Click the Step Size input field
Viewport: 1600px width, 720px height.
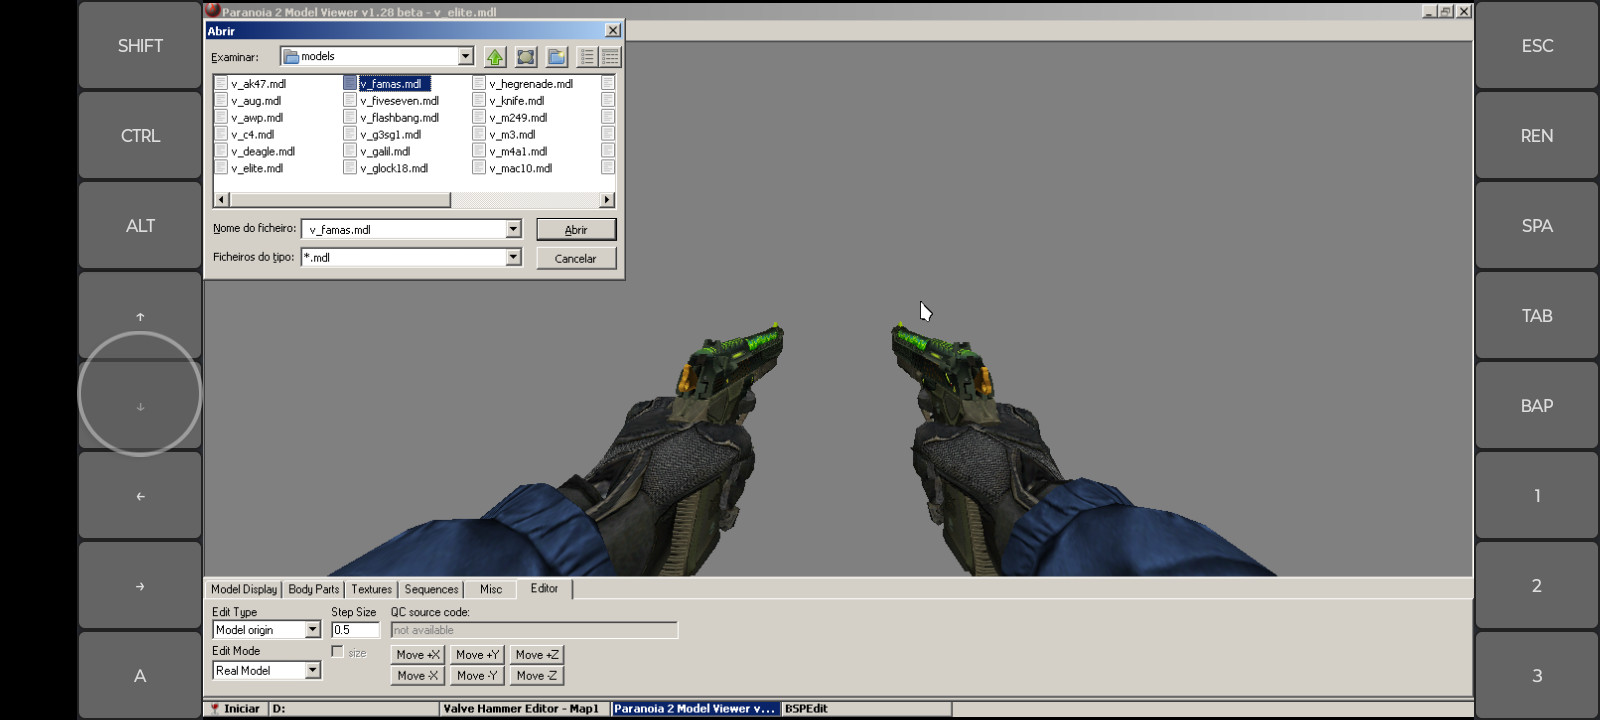pyautogui.click(x=355, y=630)
